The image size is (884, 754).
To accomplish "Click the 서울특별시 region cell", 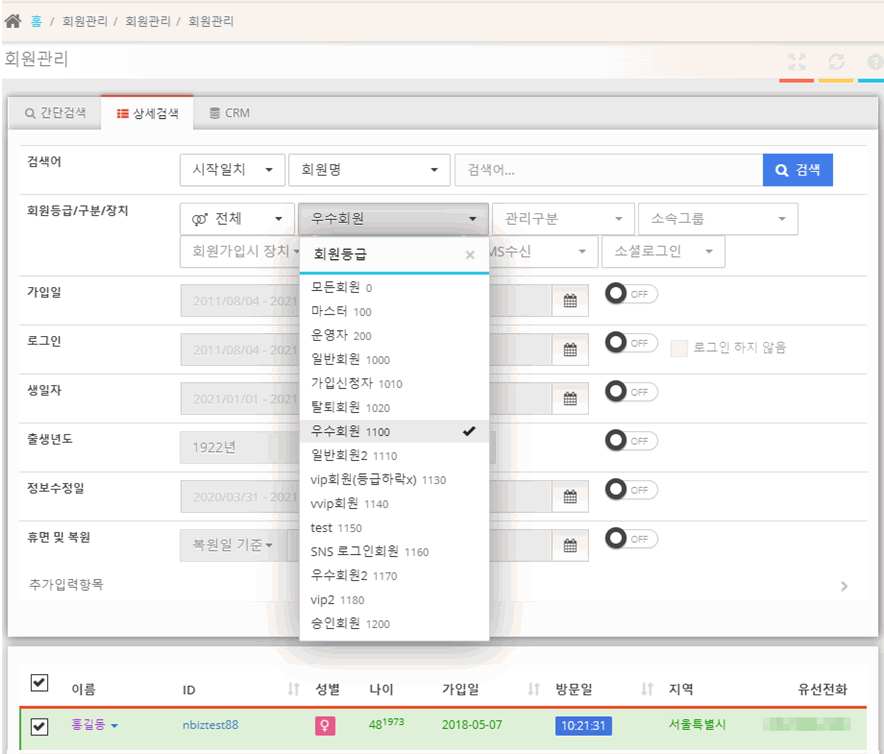I will (697, 725).
